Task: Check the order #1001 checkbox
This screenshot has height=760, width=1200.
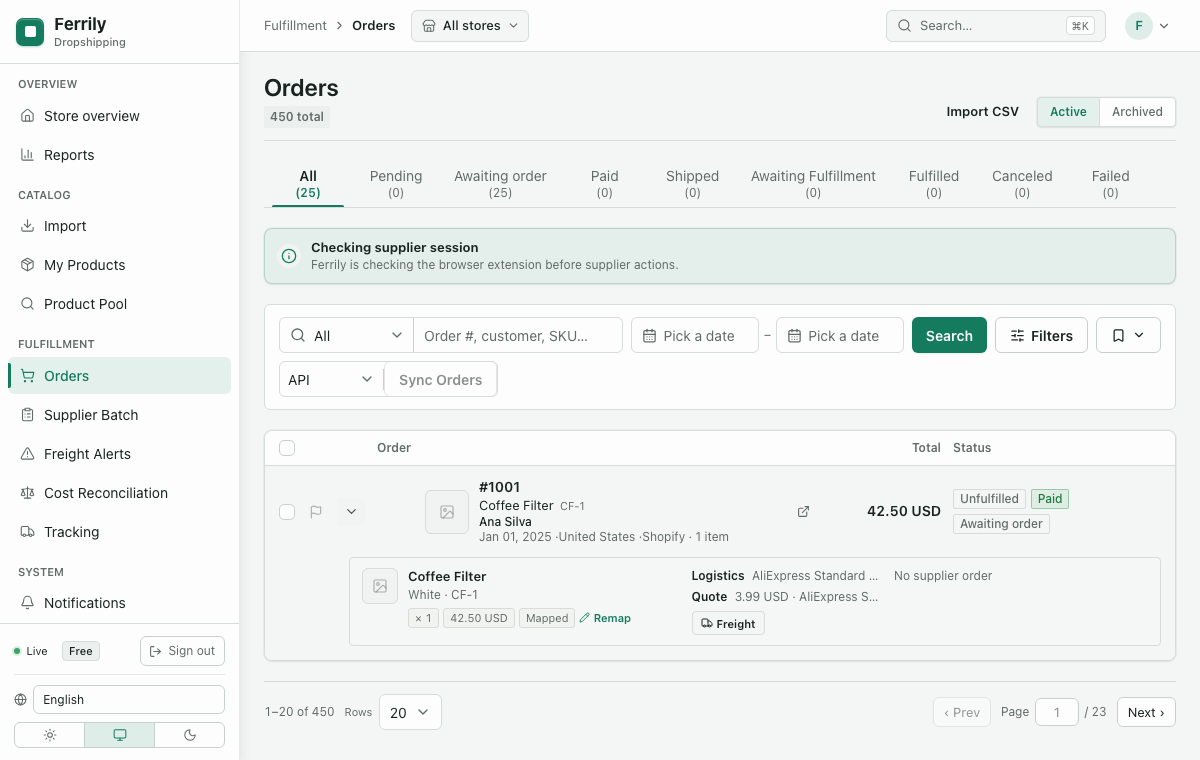Action: [x=287, y=512]
